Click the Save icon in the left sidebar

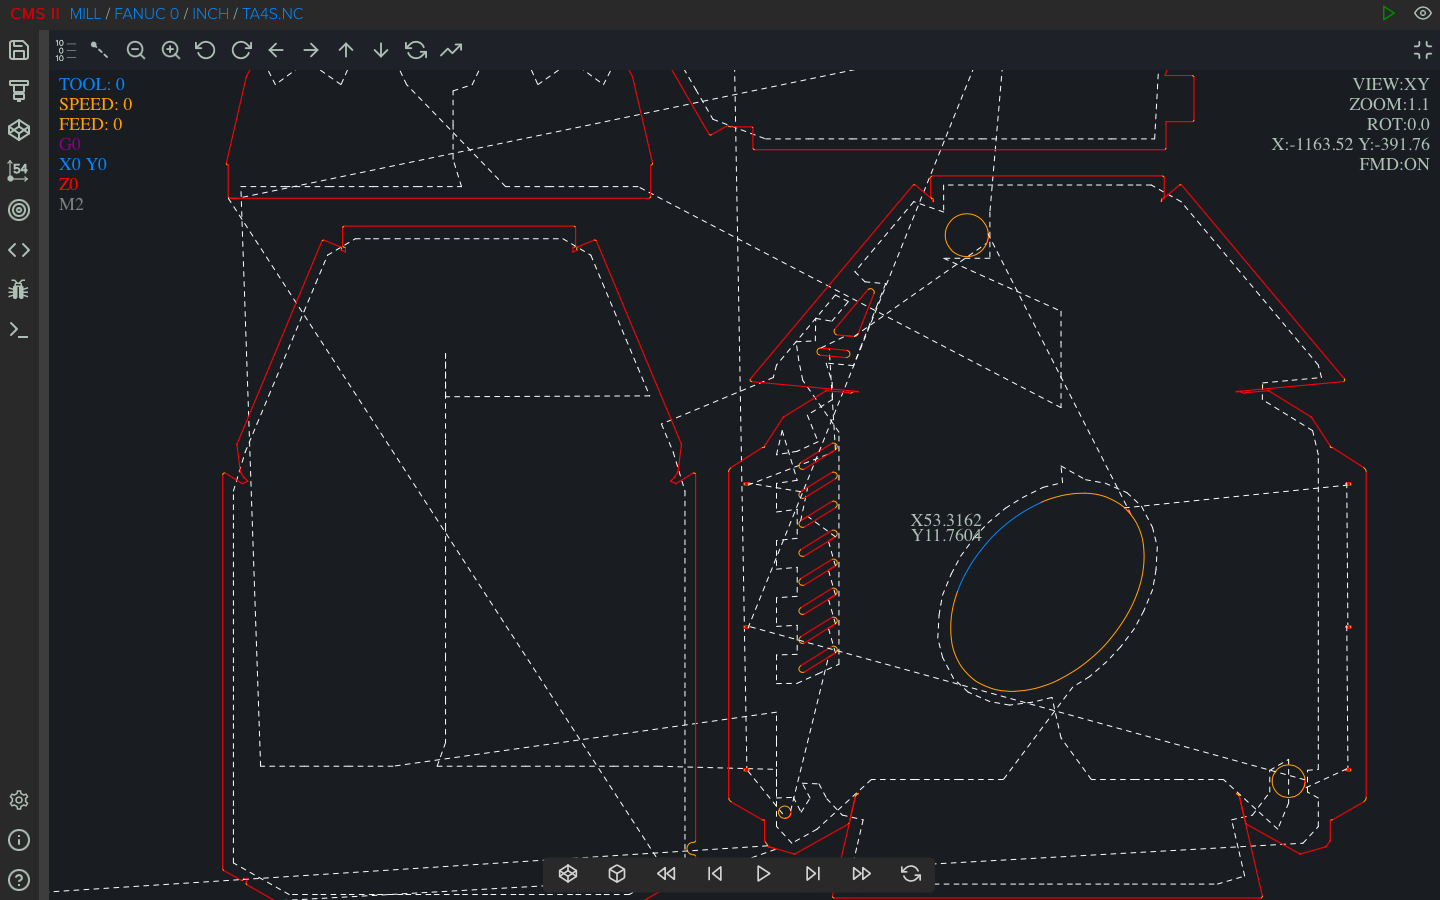[19, 50]
